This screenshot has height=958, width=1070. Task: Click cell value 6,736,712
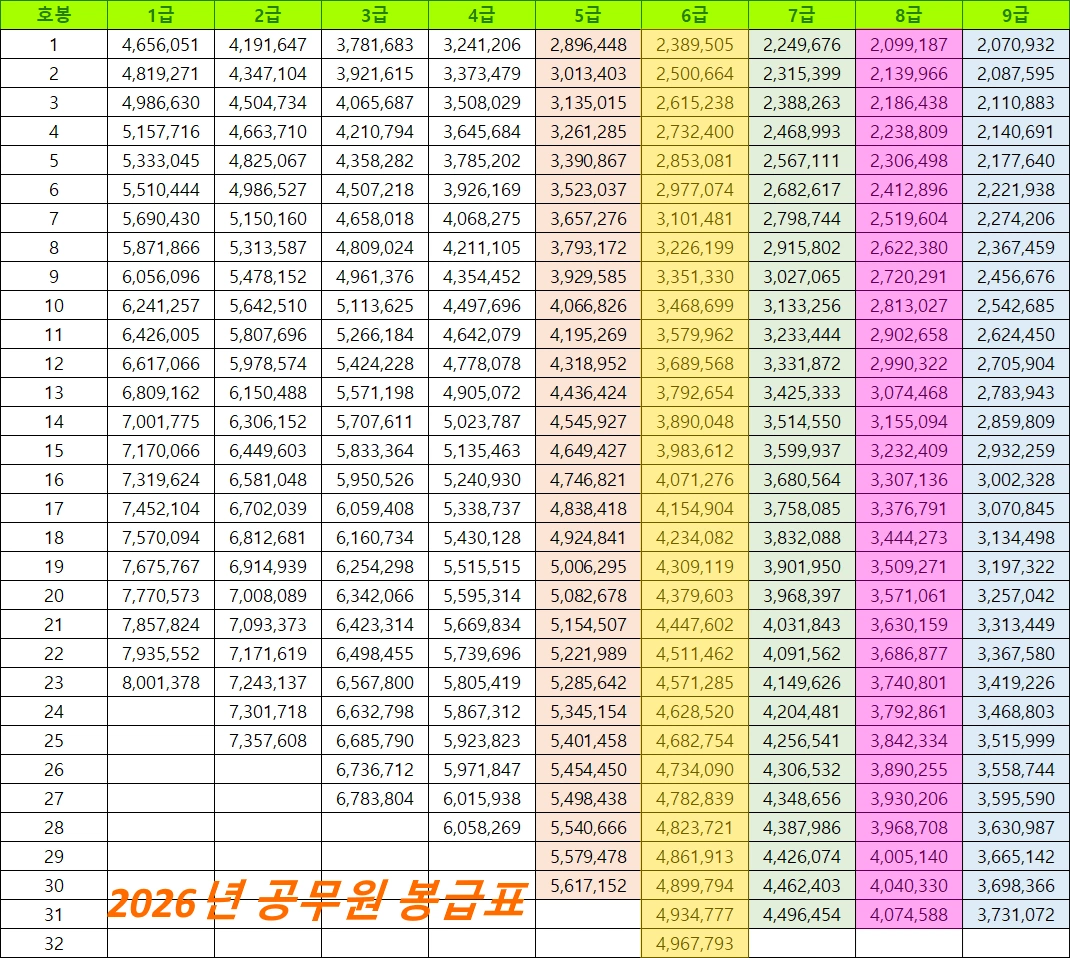click(x=375, y=770)
